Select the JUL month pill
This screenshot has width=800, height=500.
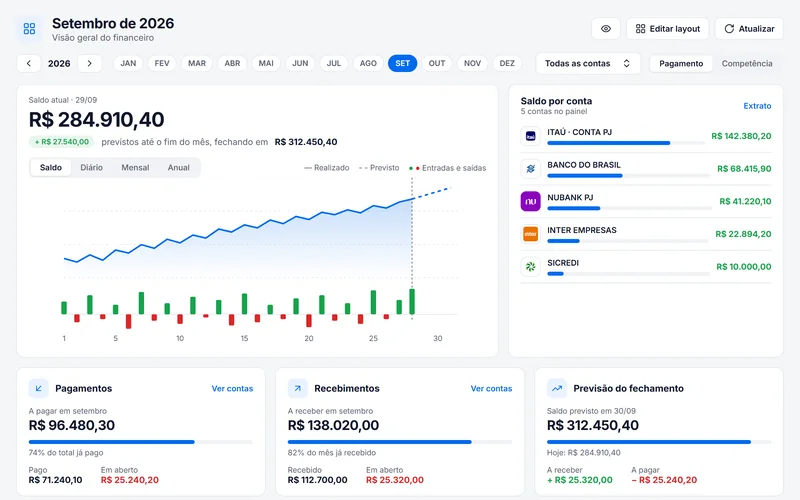point(334,63)
